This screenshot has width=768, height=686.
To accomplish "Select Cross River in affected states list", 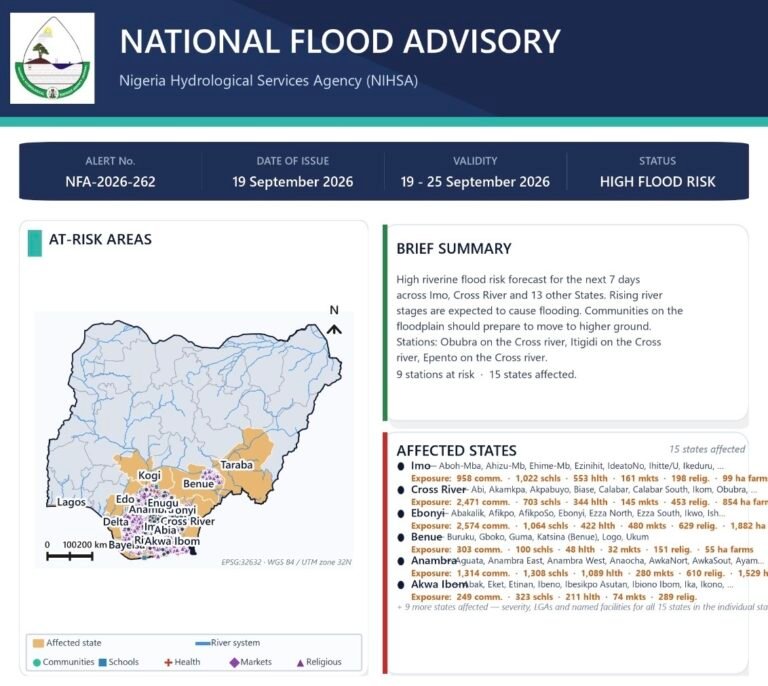I will (x=438, y=490).
